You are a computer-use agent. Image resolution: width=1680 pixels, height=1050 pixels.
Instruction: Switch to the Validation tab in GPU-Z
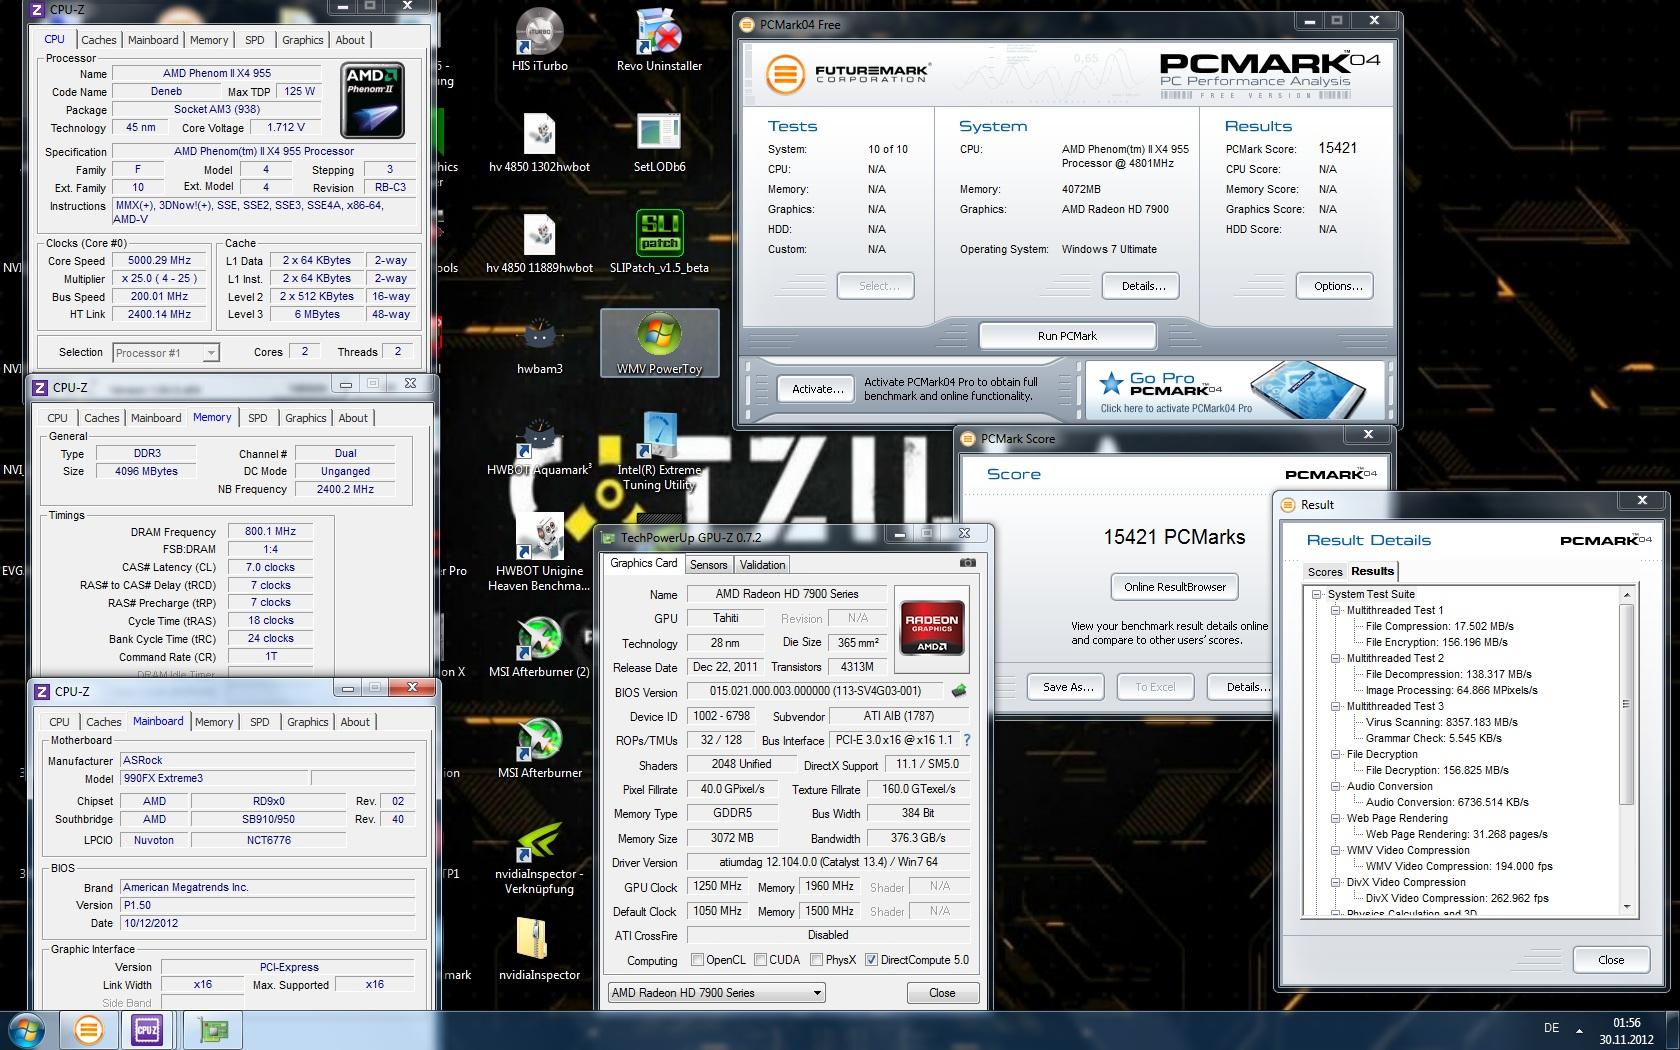pos(762,565)
